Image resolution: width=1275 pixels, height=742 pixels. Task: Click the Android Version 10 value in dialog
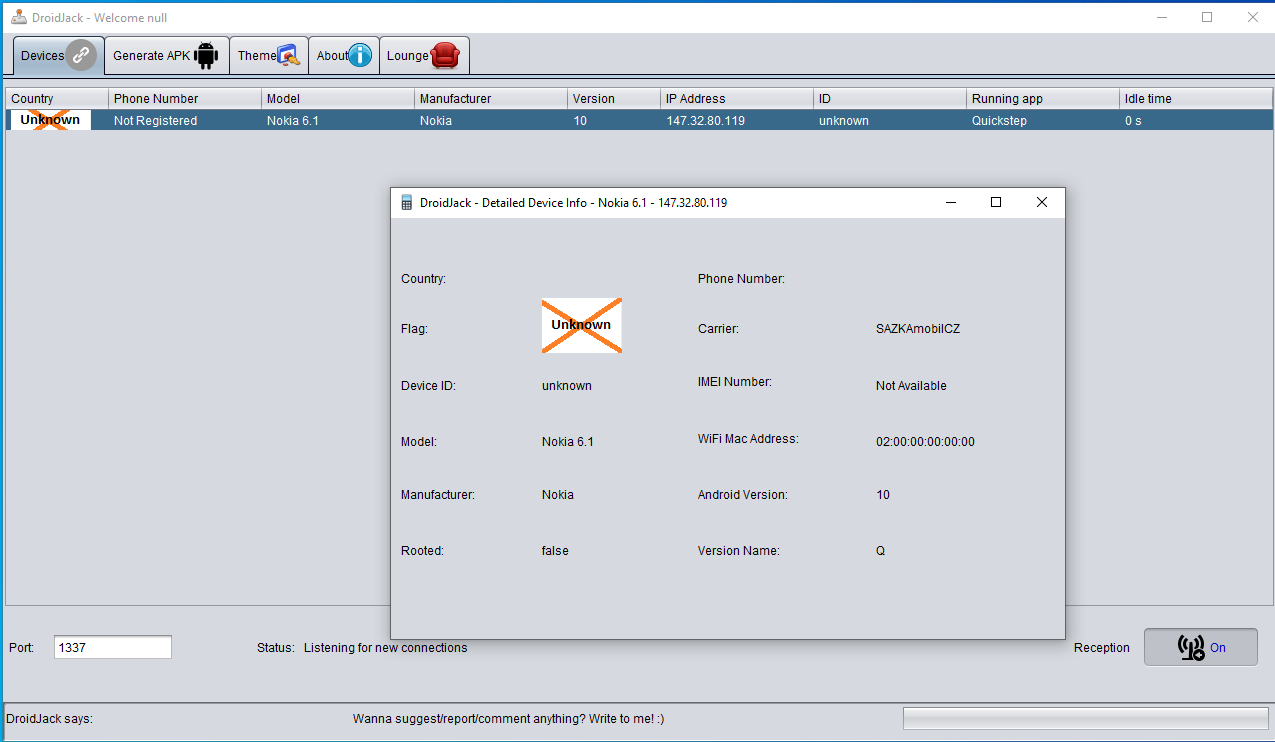pos(883,494)
